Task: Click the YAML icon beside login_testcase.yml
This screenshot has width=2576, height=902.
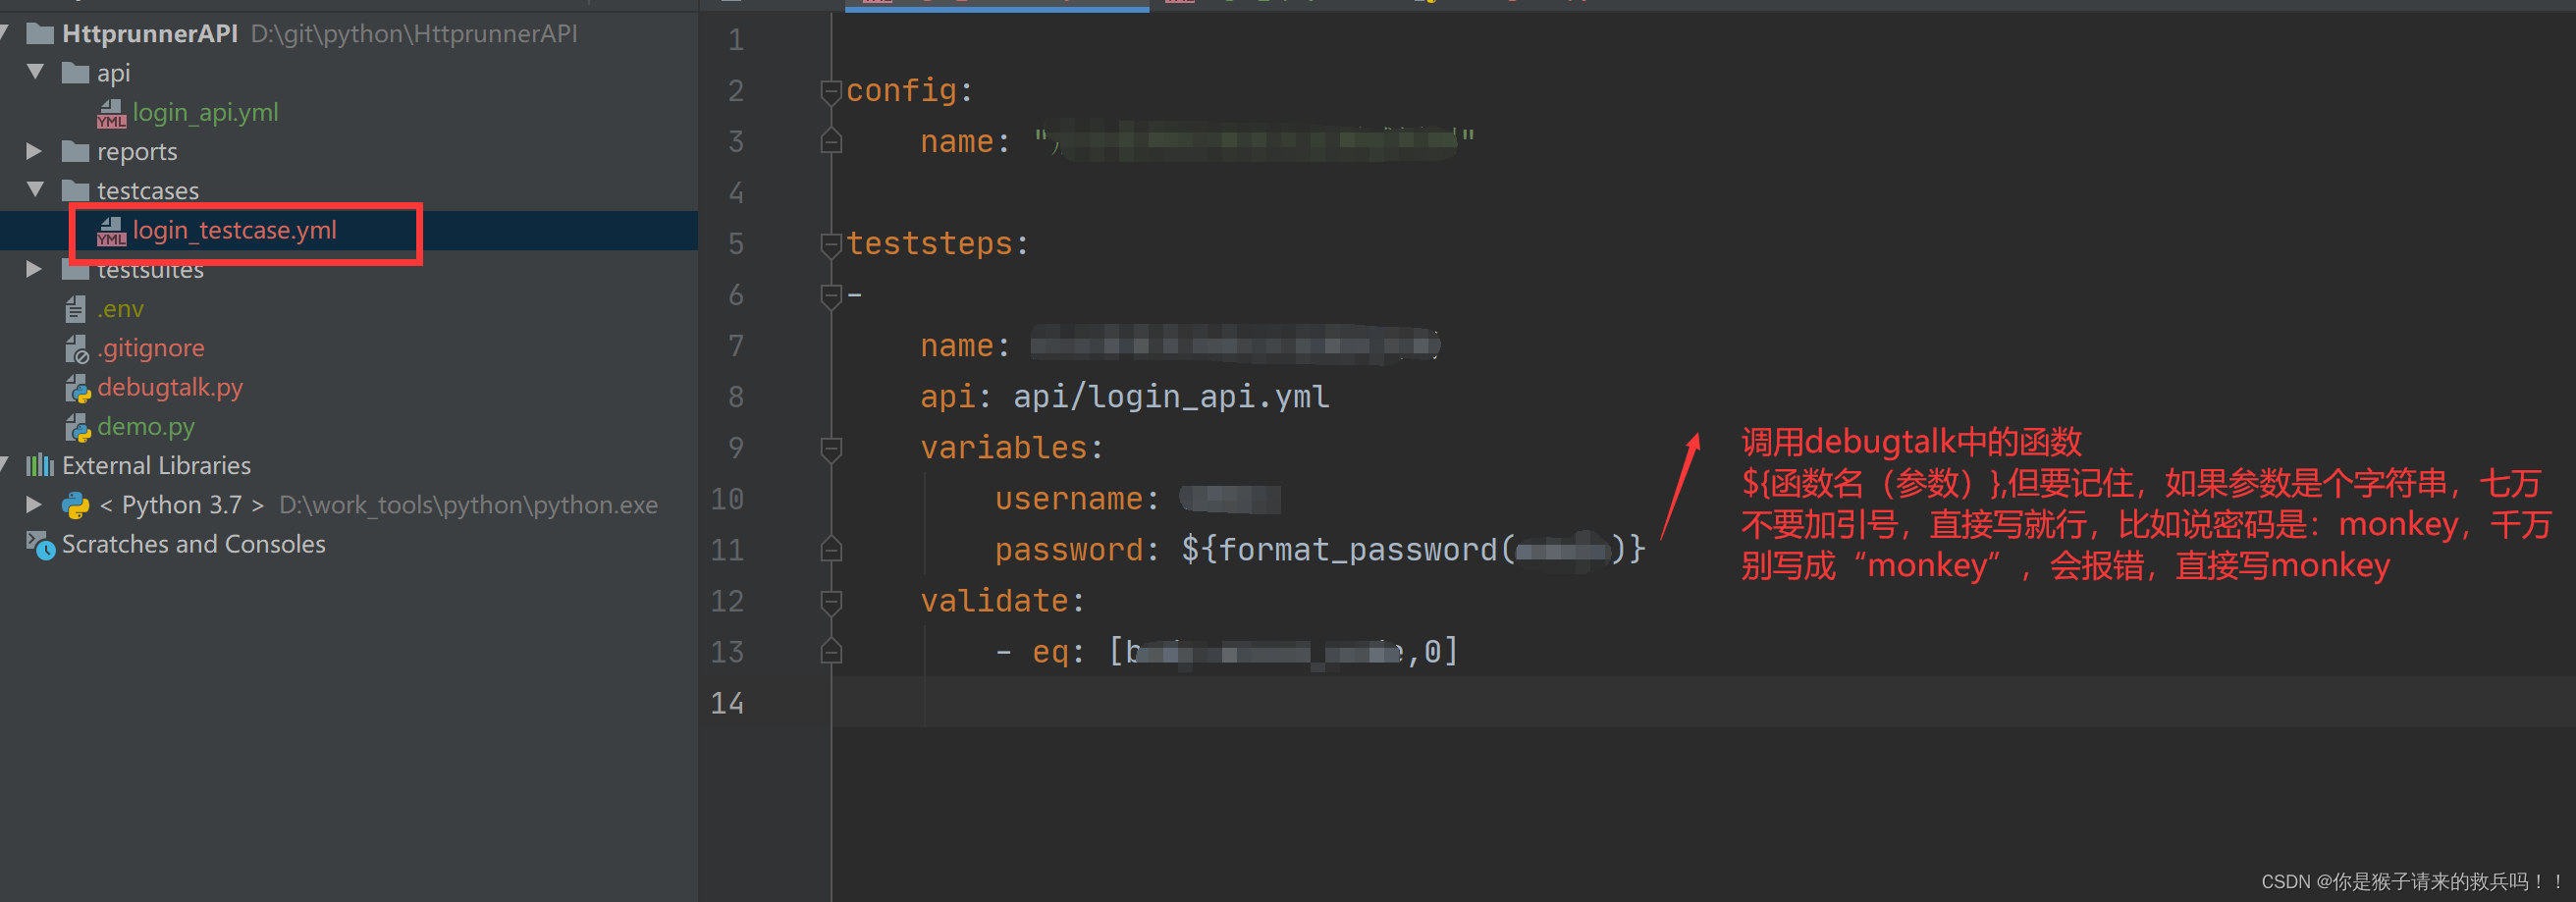Action: (x=111, y=230)
